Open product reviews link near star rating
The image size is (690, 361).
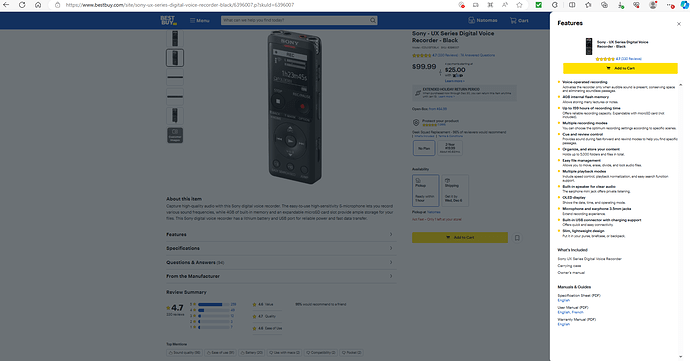445,55
